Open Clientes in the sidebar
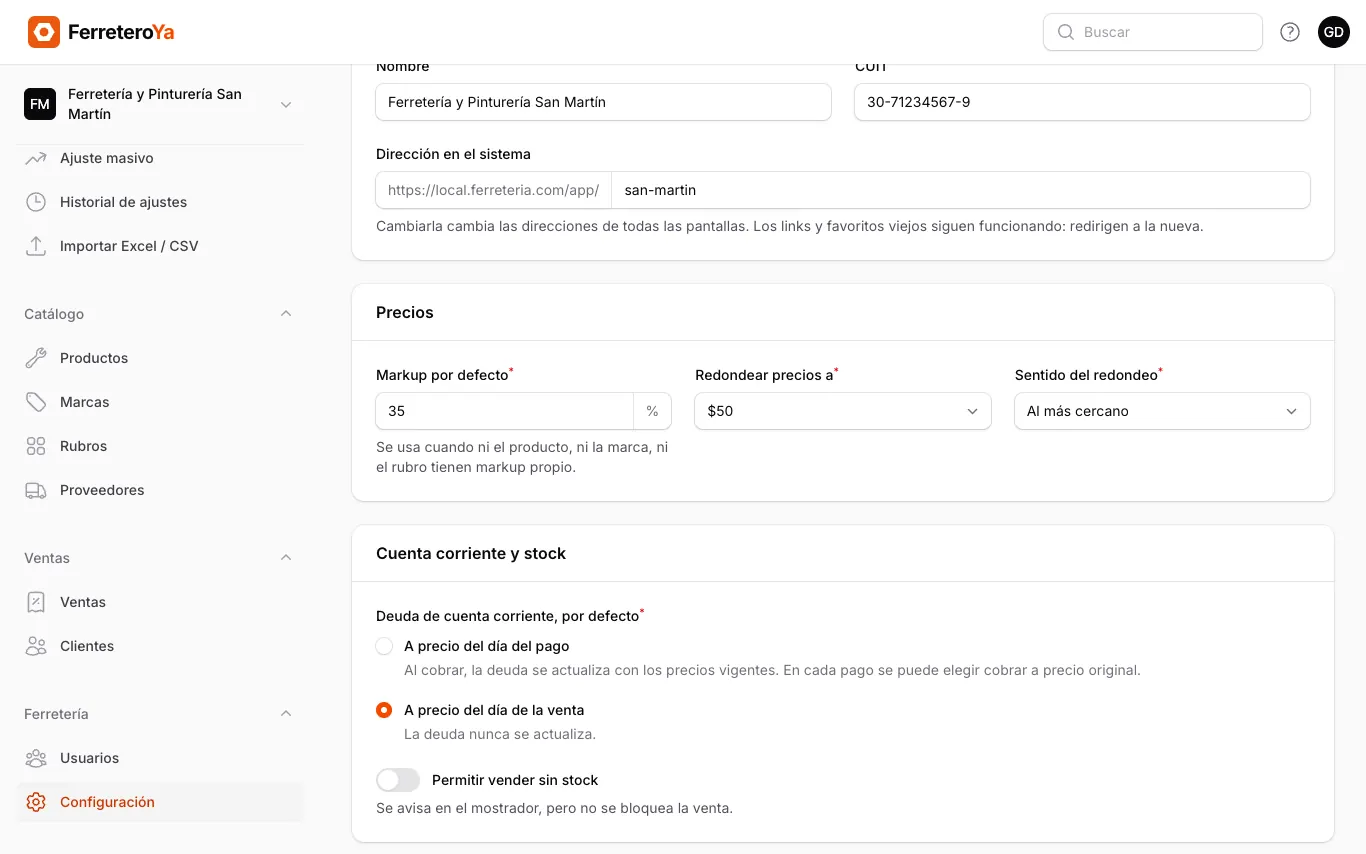The height and width of the screenshot is (854, 1366). [160, 646]
